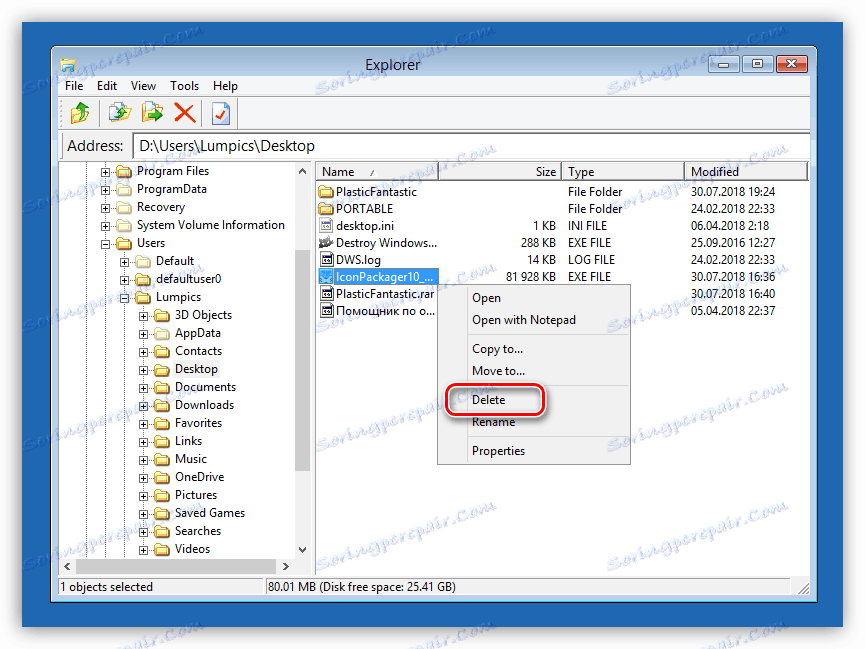The image size is (865, 649).
Task: Click the Program Files folder icon in tree
Action: point(124,172)
